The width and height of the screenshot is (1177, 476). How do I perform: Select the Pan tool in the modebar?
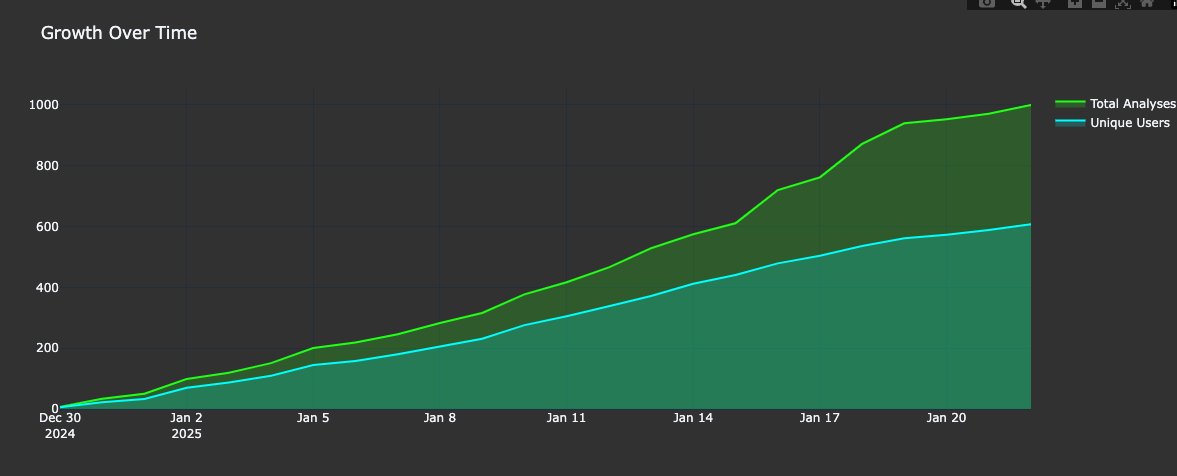1043,3
